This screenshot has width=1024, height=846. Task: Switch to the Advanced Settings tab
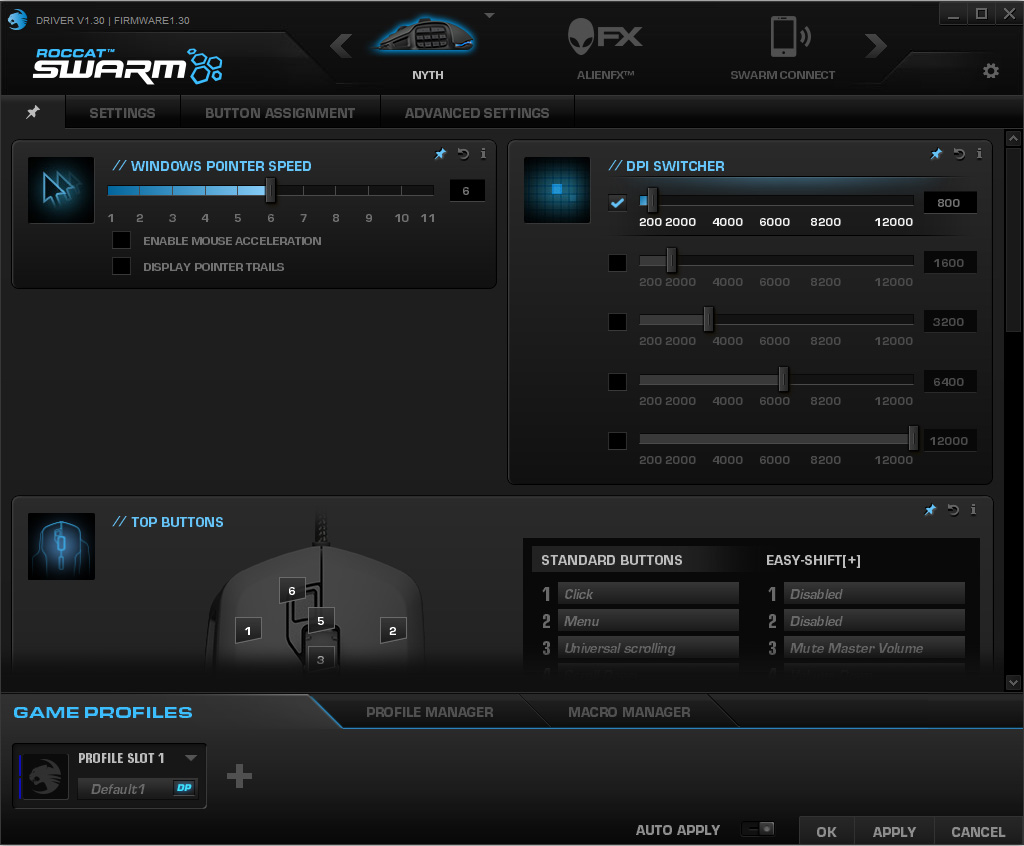[x=477, y=112]
